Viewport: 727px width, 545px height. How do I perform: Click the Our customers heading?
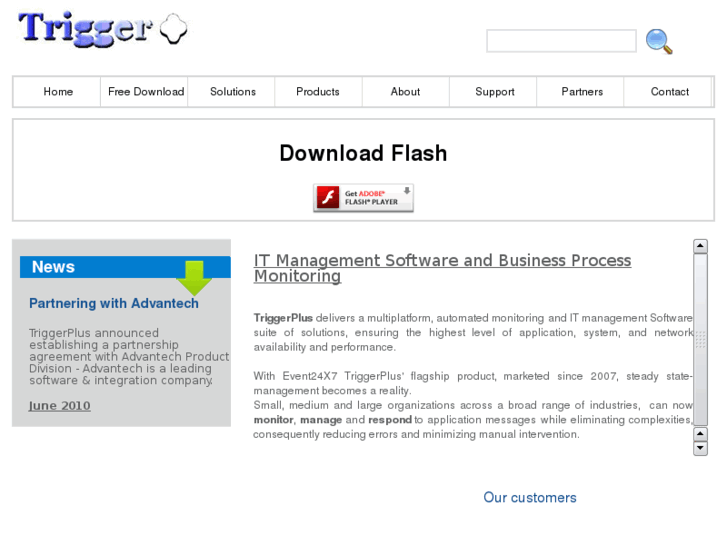[529, 498]
